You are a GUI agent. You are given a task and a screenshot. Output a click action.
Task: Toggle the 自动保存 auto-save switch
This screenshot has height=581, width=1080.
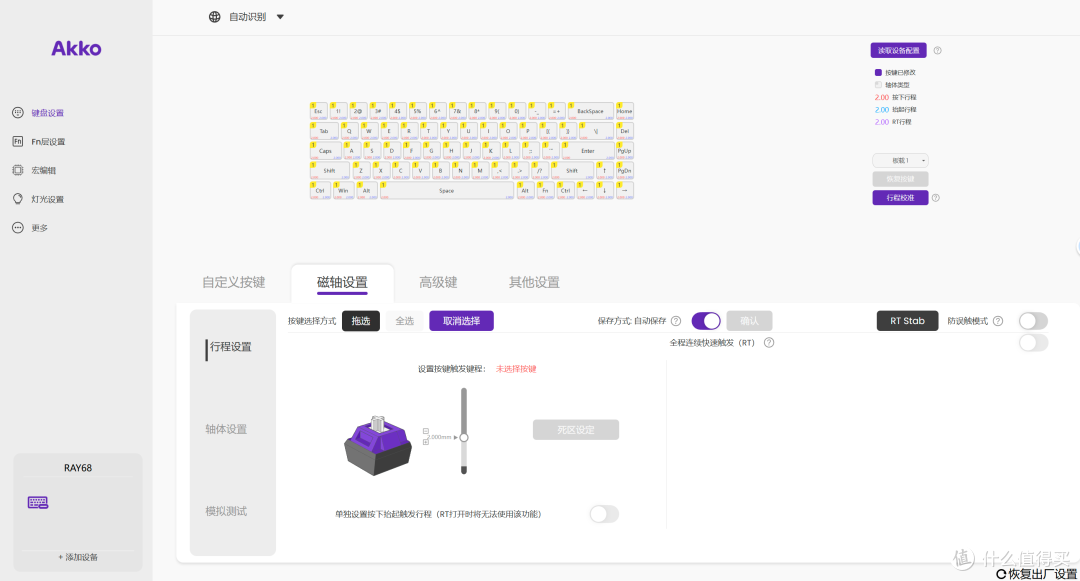click(706, 321)
